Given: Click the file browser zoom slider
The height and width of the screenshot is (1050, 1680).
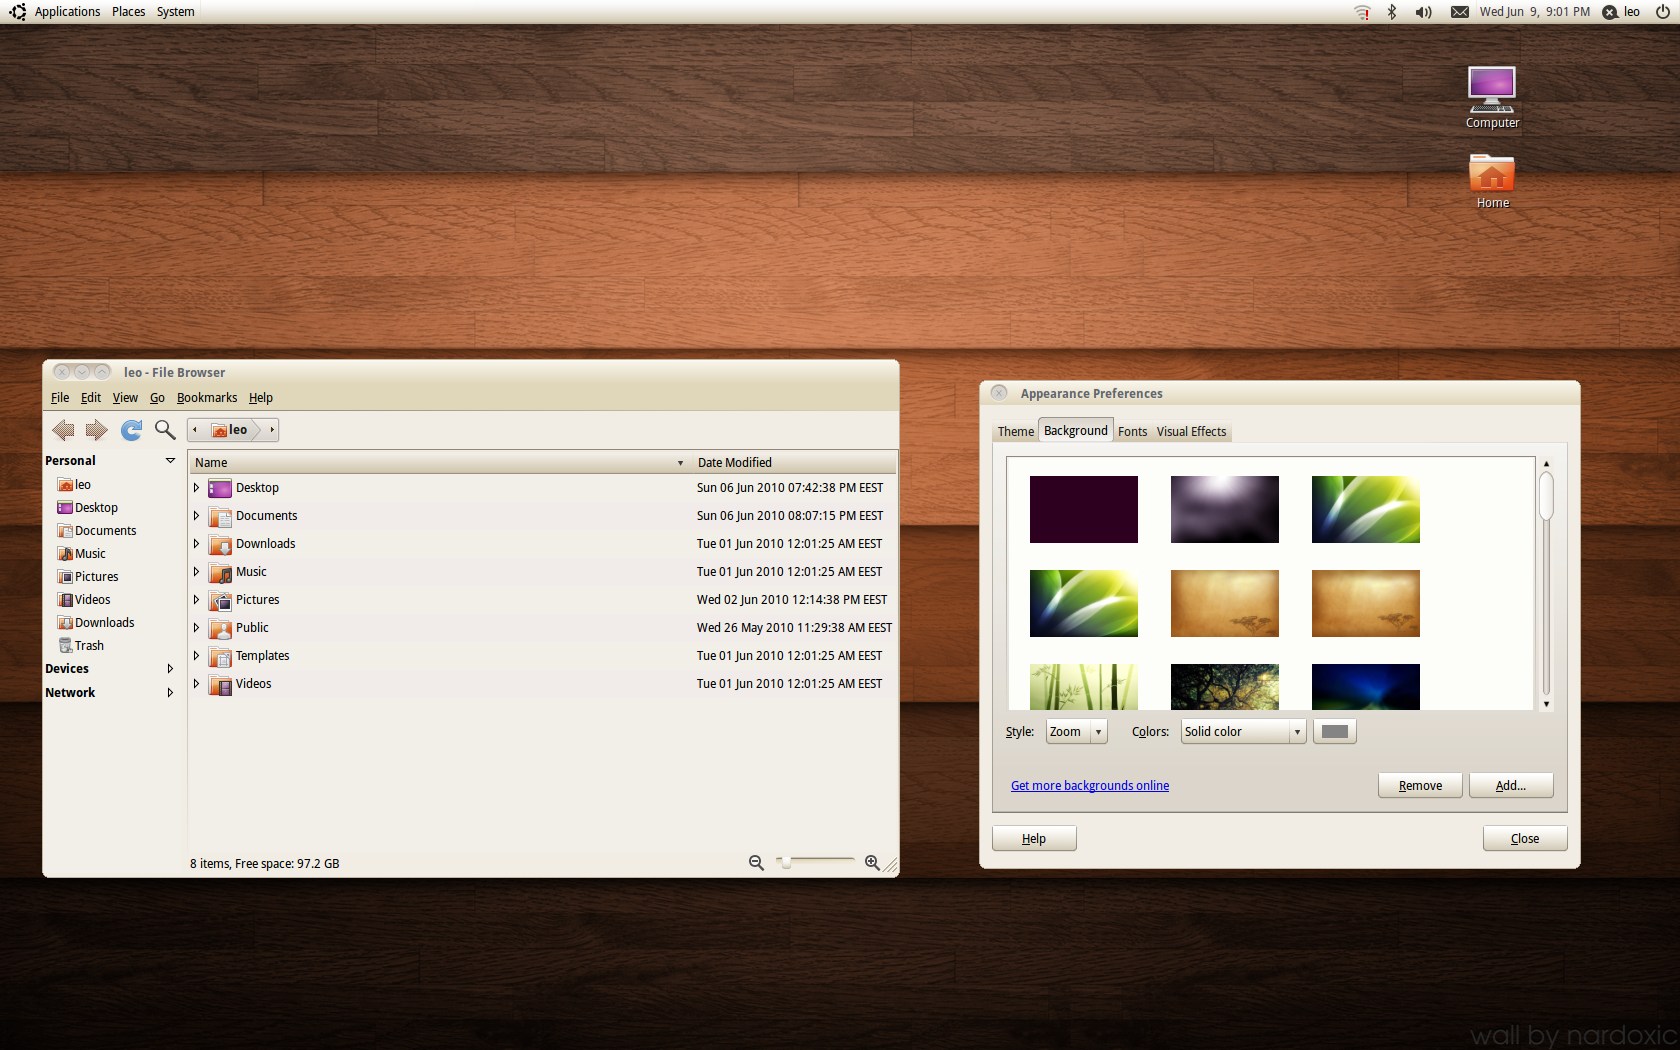Looking at the screenshot, I should pos(817,862).
